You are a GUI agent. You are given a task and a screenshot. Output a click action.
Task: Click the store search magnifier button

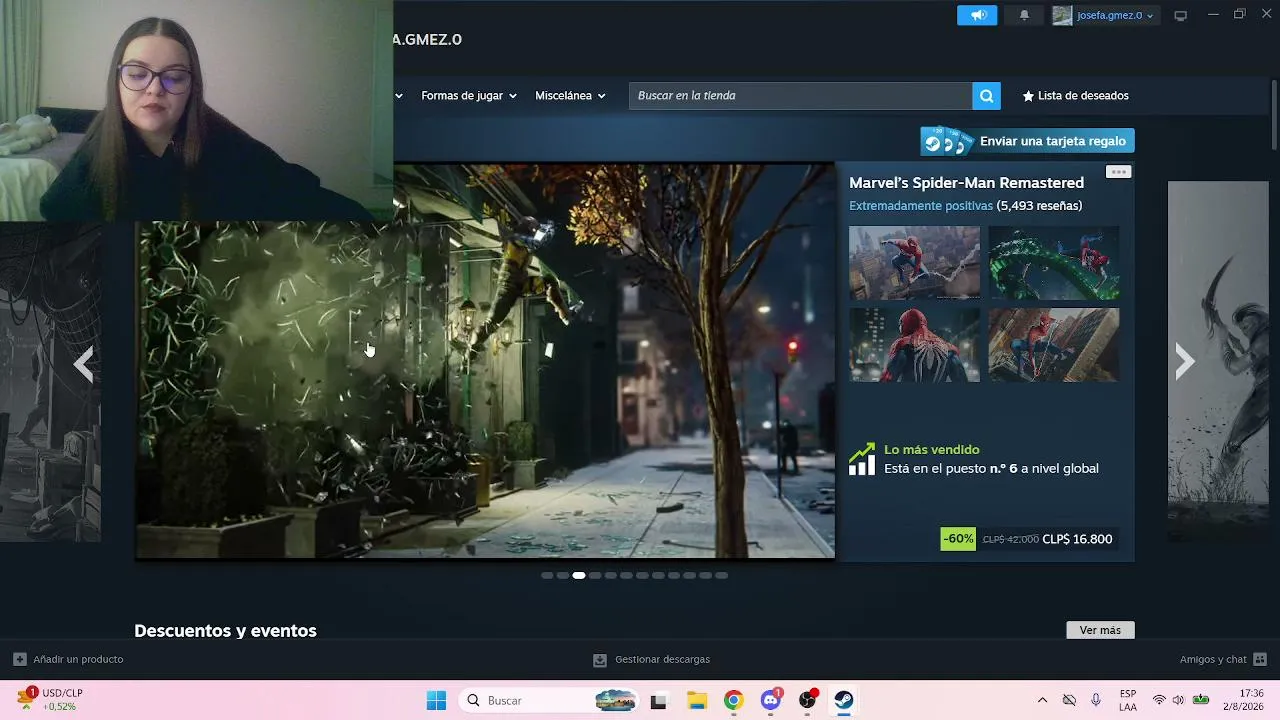(986, 96)
